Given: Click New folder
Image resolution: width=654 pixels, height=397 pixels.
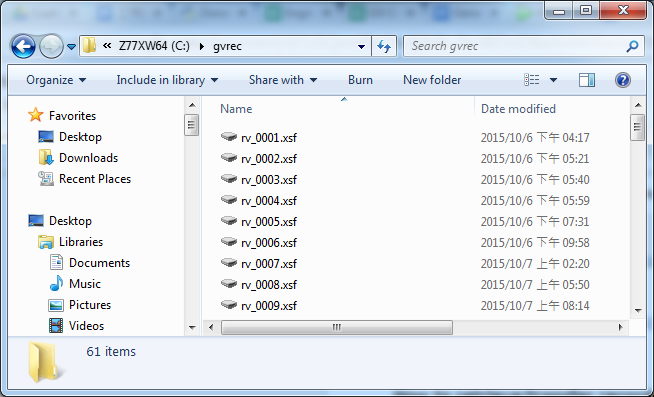Looking at the screenshot, I should pyautogui.click(x=432, y=80).
